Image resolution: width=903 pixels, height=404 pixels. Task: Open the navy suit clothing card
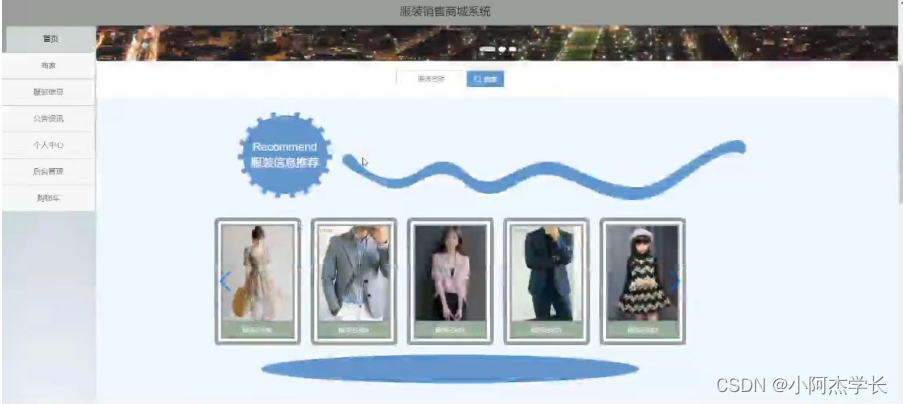pos(547,281)
